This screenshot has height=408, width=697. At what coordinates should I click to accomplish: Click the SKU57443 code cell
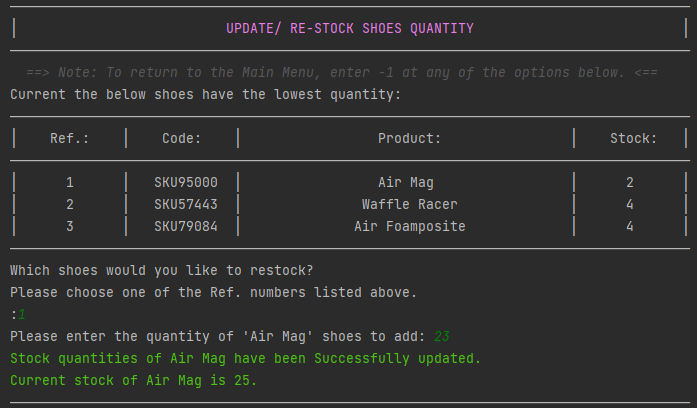(x=186, y=204)
